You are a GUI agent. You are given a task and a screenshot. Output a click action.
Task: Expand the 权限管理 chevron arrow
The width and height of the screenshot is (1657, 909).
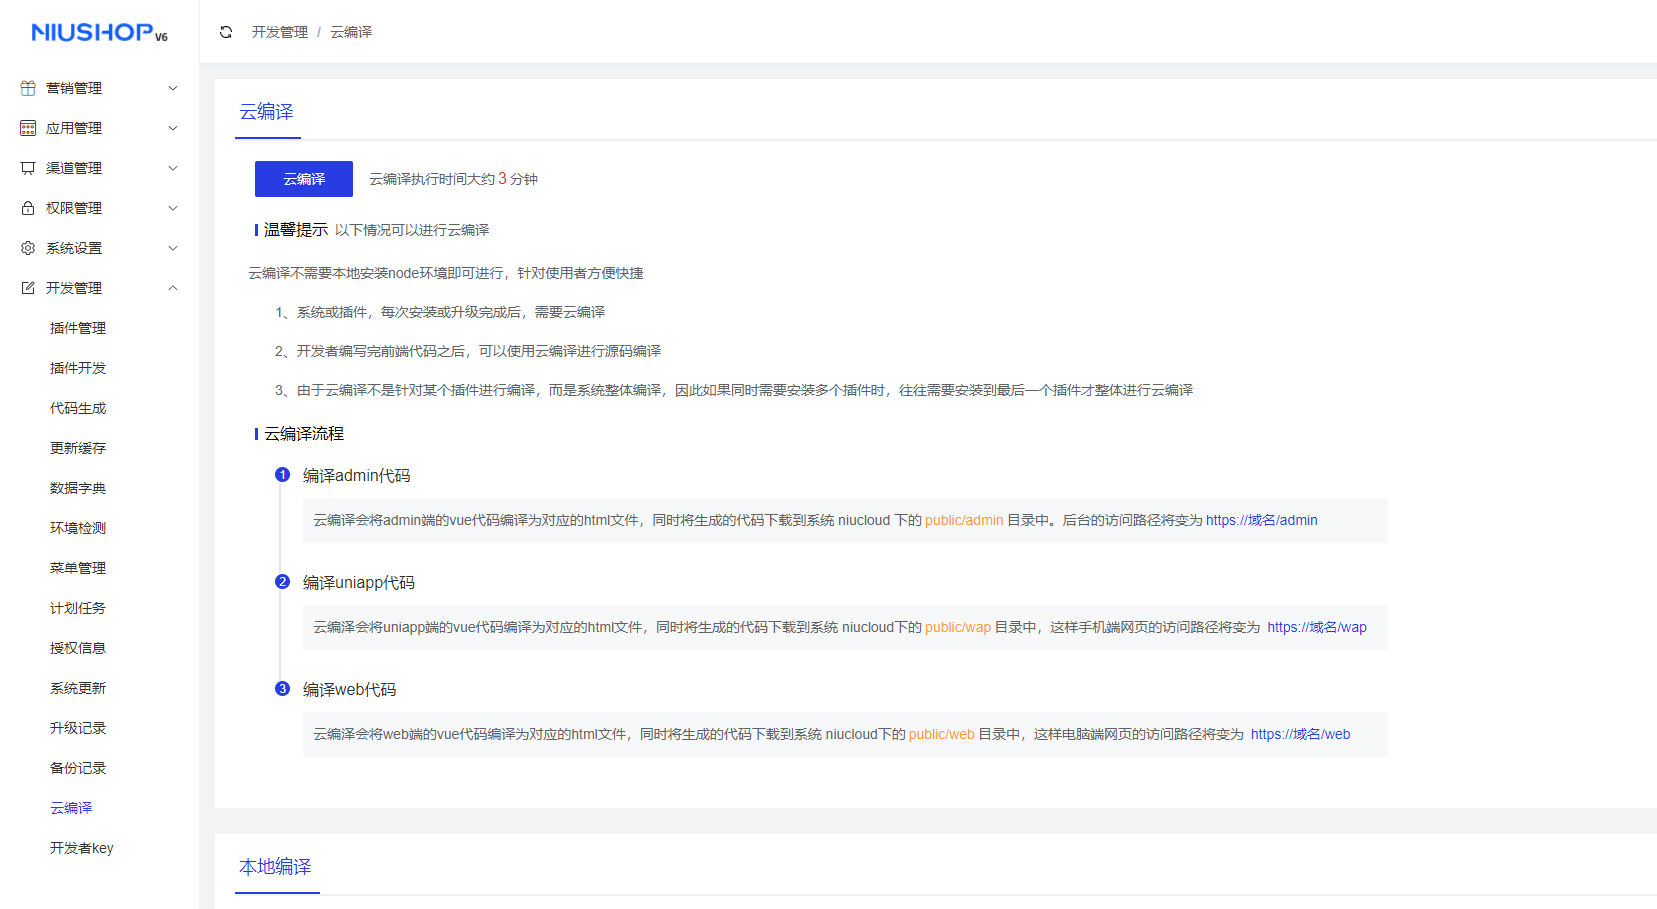coord(173,208)
